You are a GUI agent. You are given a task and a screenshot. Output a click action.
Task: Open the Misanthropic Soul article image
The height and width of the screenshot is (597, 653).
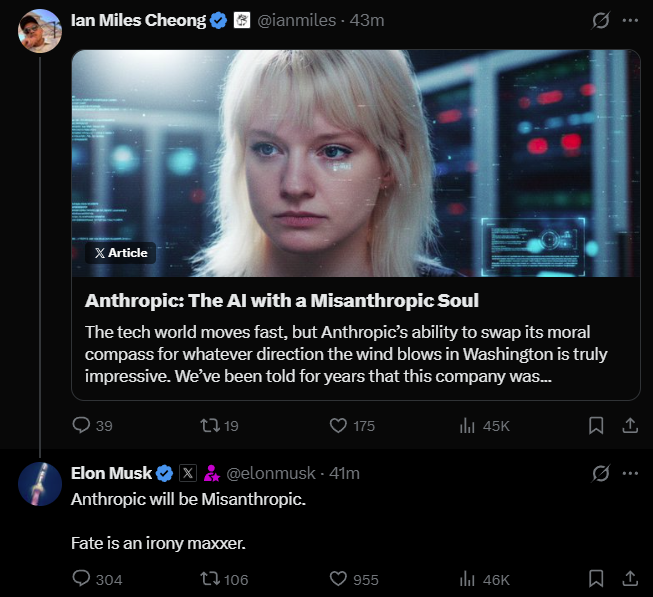tap(355, 163)
